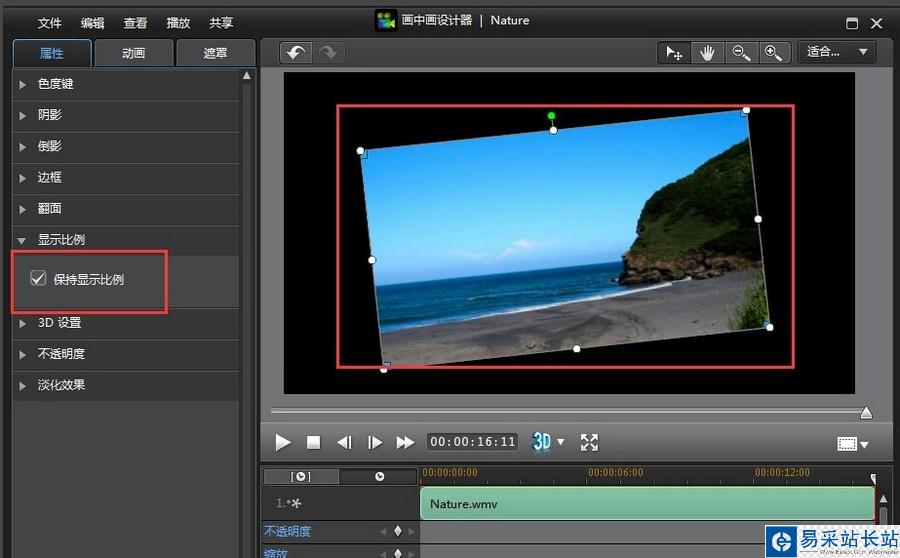Toggle the 不透明度 keyframe diamond
The height and width of the screenshot is (558, 900).
(x=397, y=532)
